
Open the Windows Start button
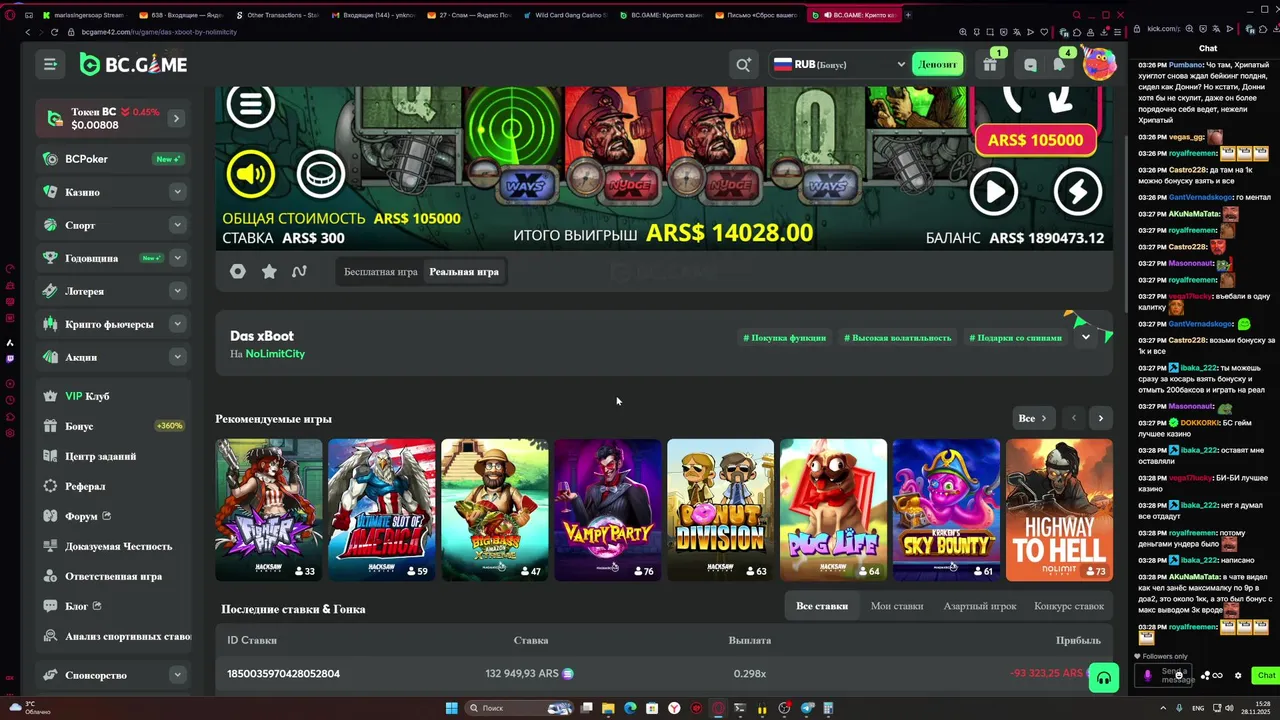(x=451, y=708)
